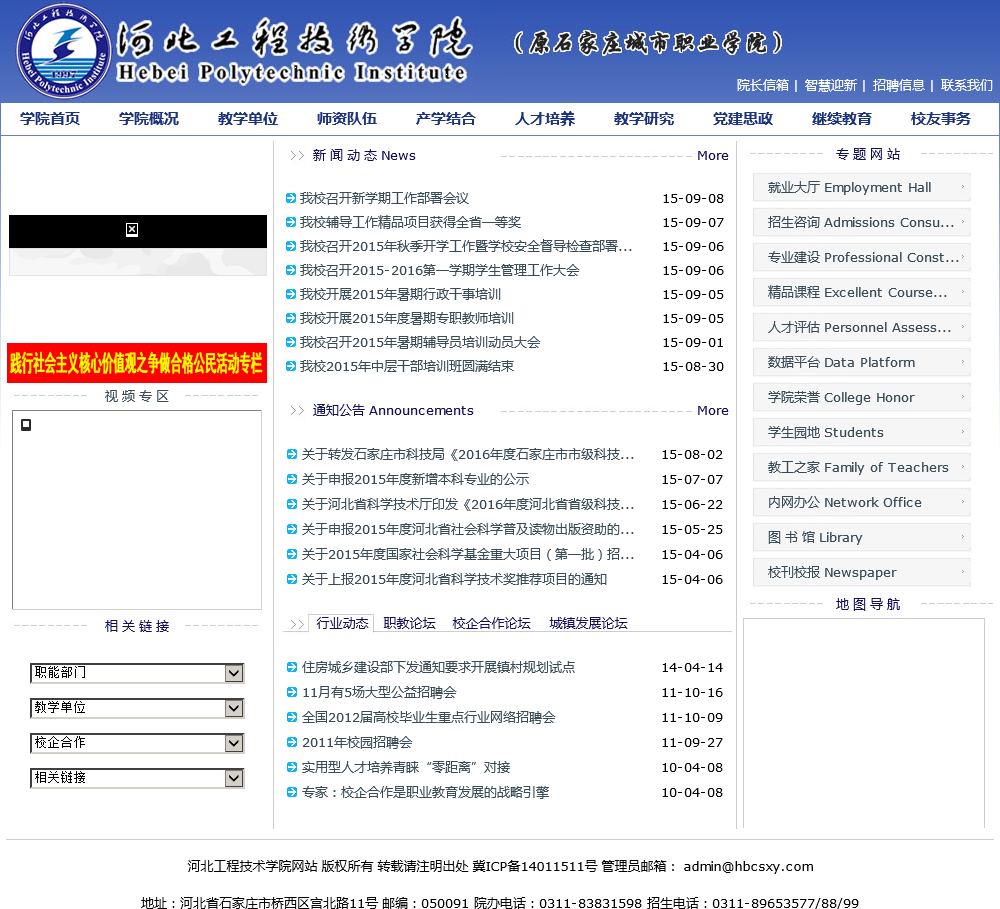Open article 专家：校企合作是职业教育发展的战略引擎

coord(425,792)
